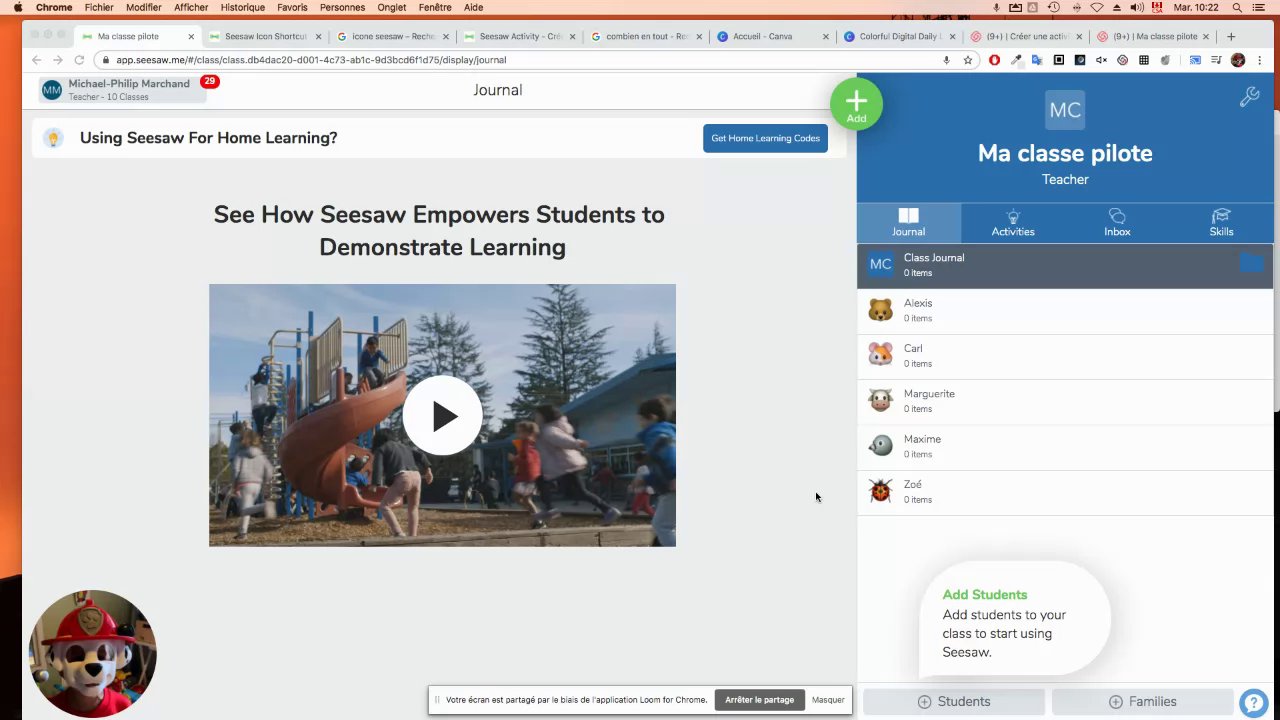Open class settings wrench icon
This screenshot has height=720, width=1280.
pos(1249,97)
